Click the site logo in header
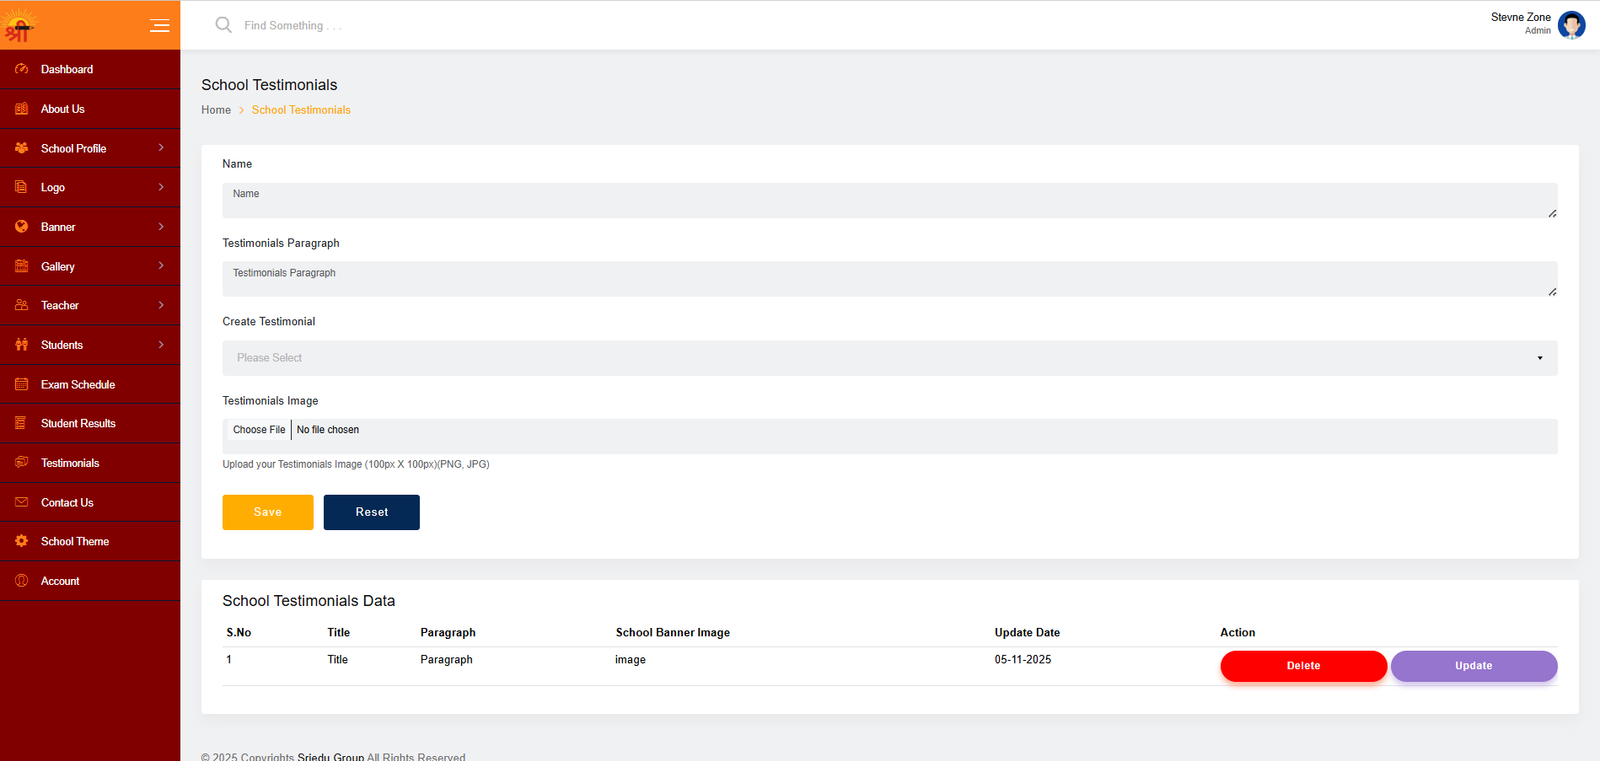The image size is (1600, 761). pyautogui.click(x=20, y=25)
